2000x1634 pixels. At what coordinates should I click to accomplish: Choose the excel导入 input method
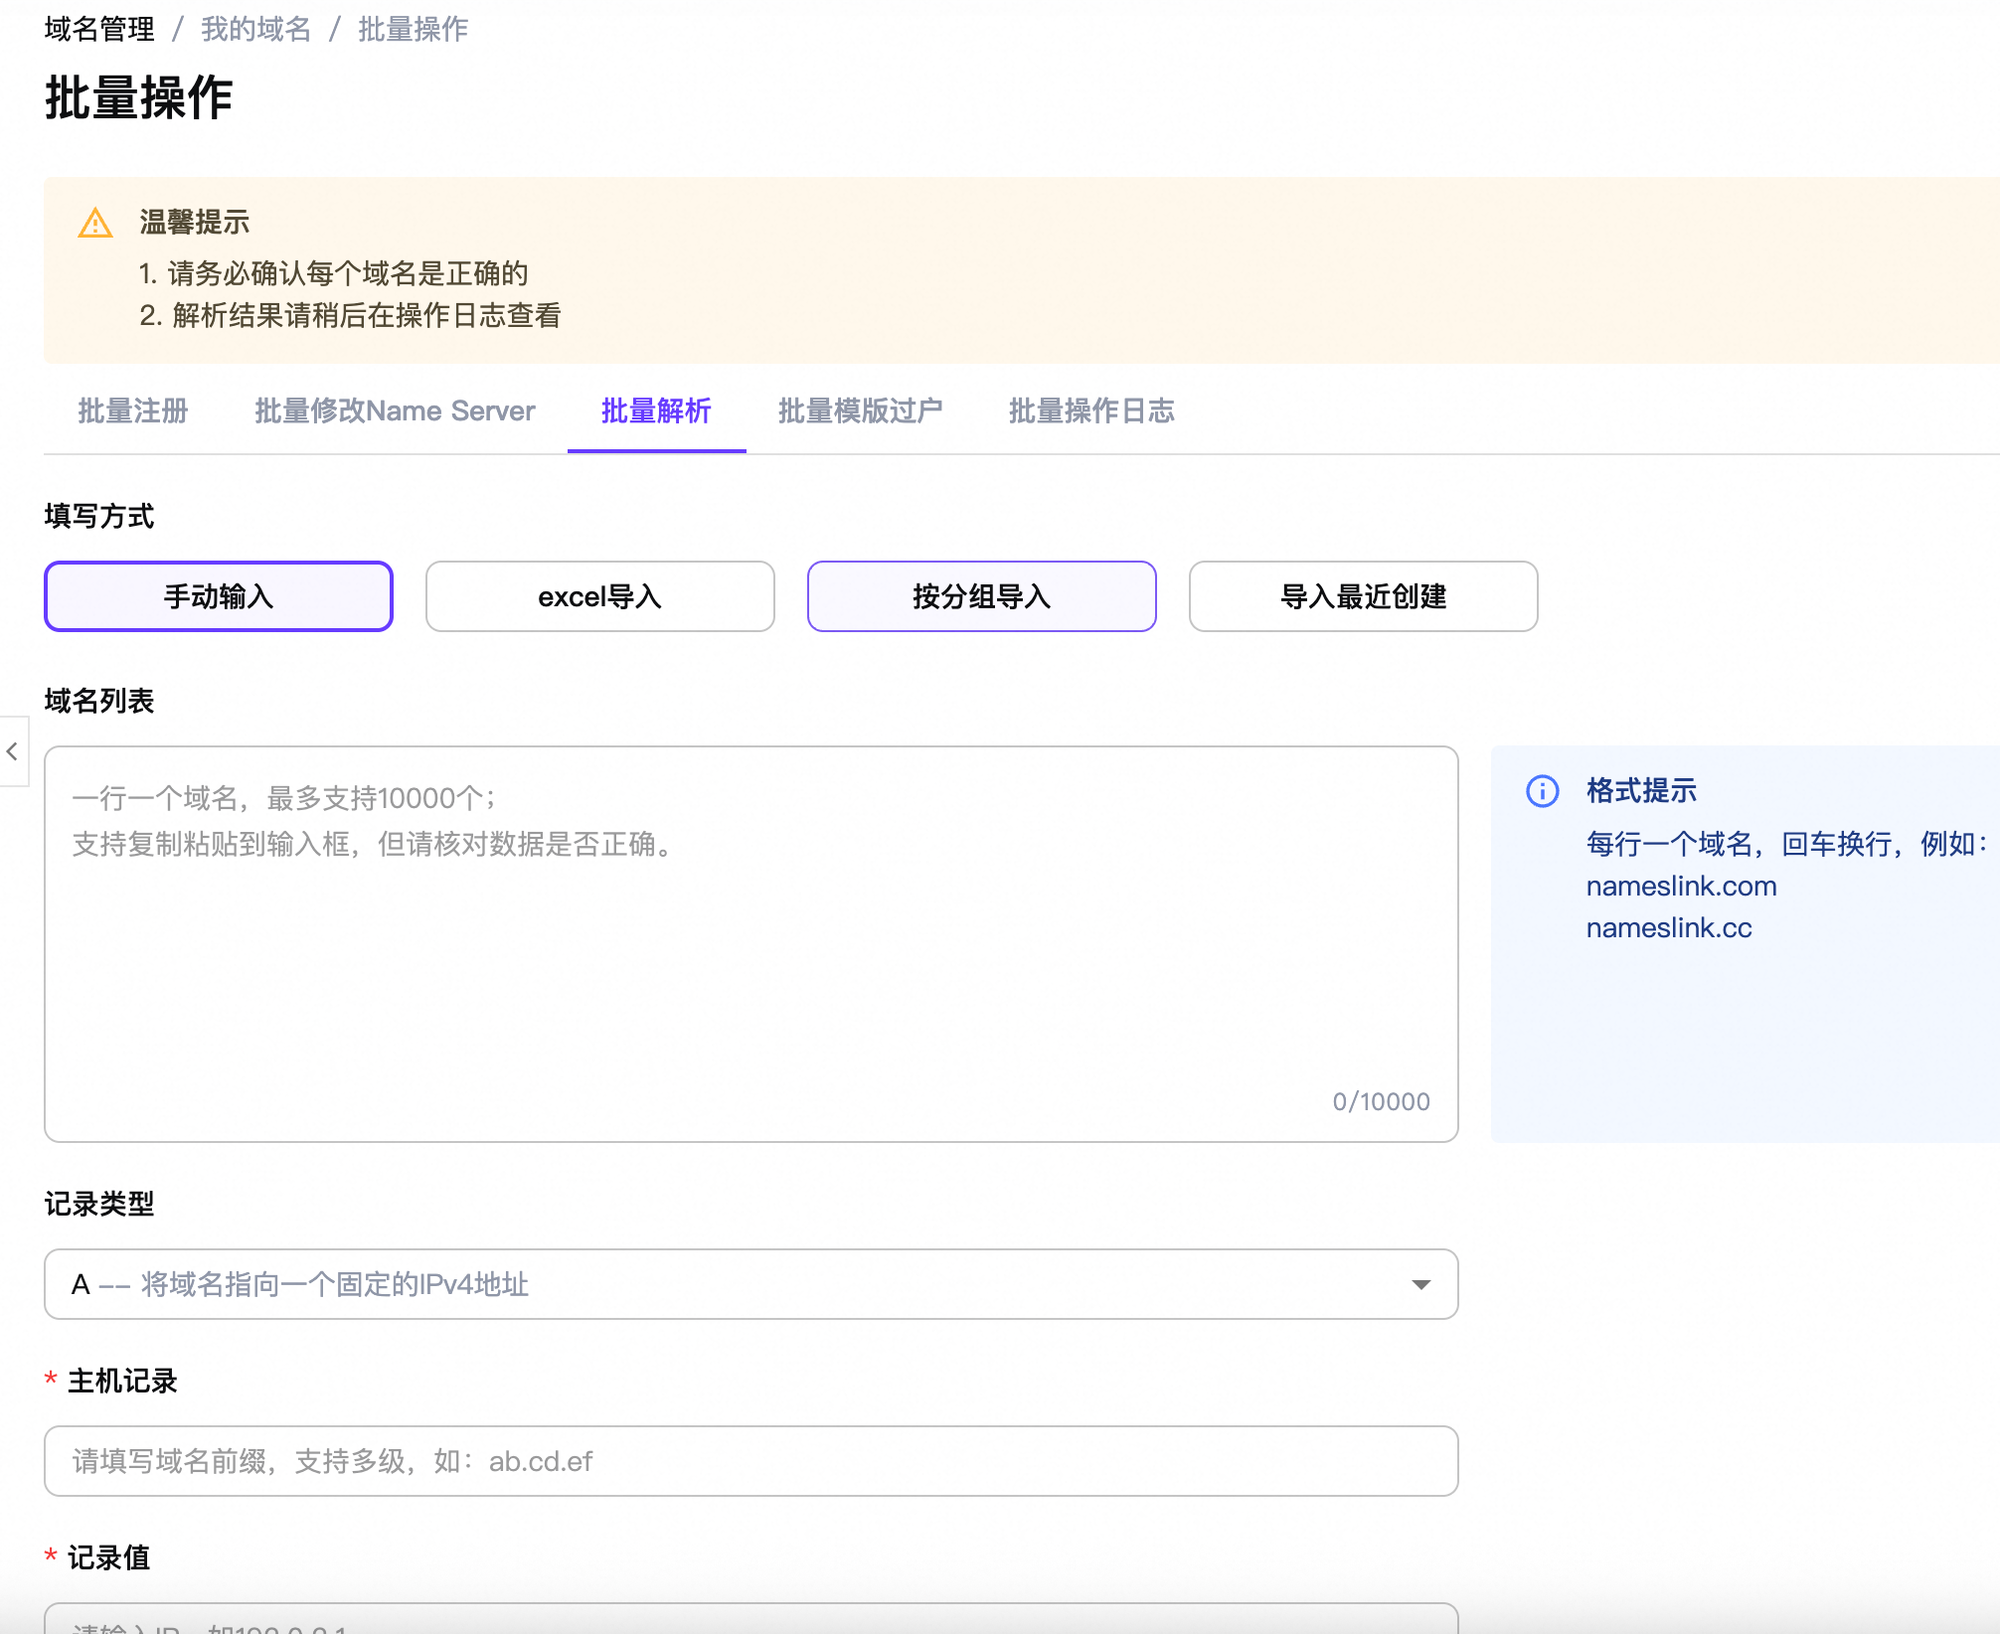[600, 597]
